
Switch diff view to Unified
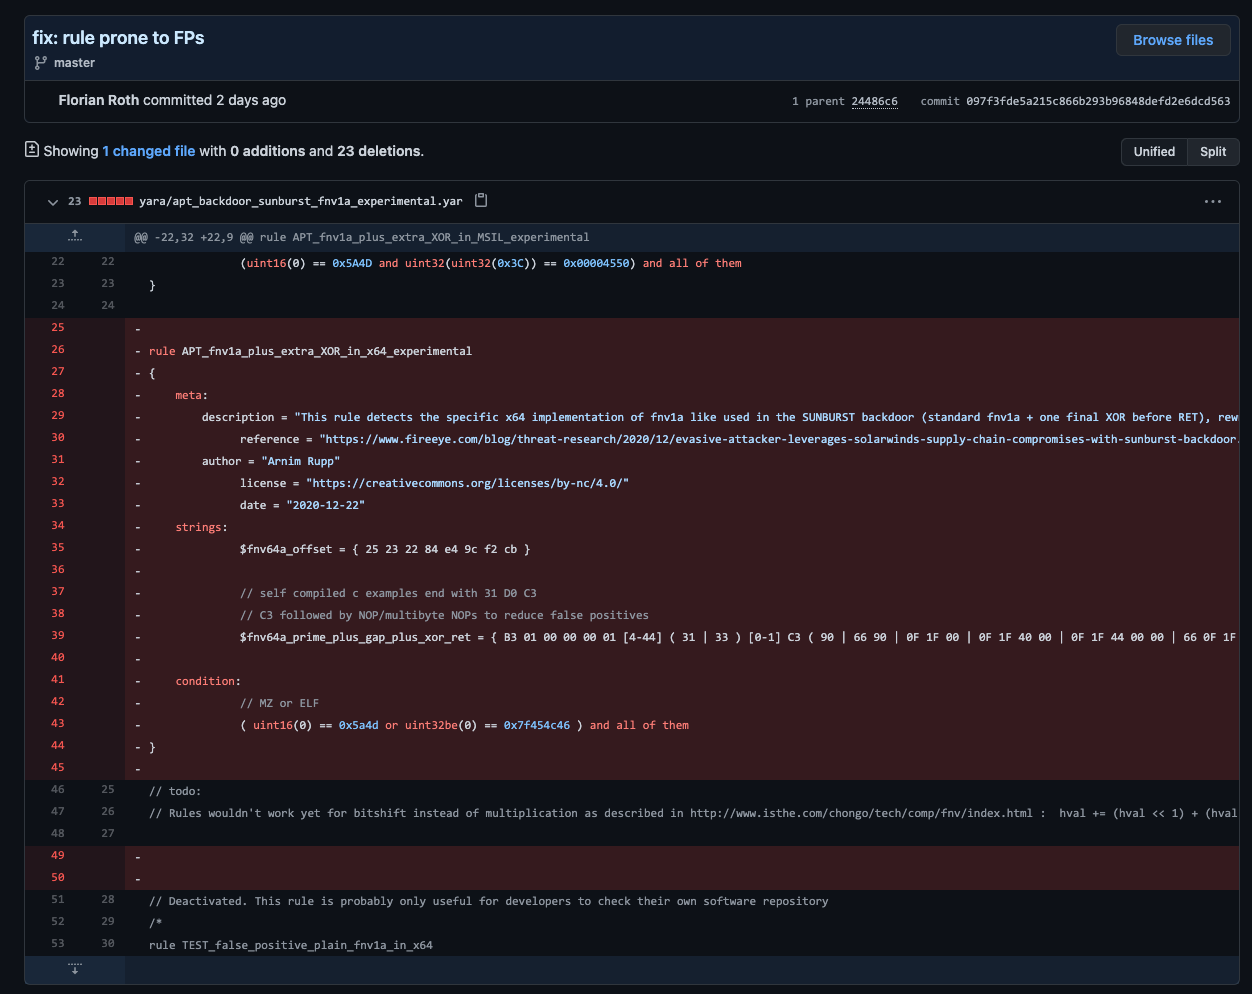pyautogui.click(x=1153, y=152)
